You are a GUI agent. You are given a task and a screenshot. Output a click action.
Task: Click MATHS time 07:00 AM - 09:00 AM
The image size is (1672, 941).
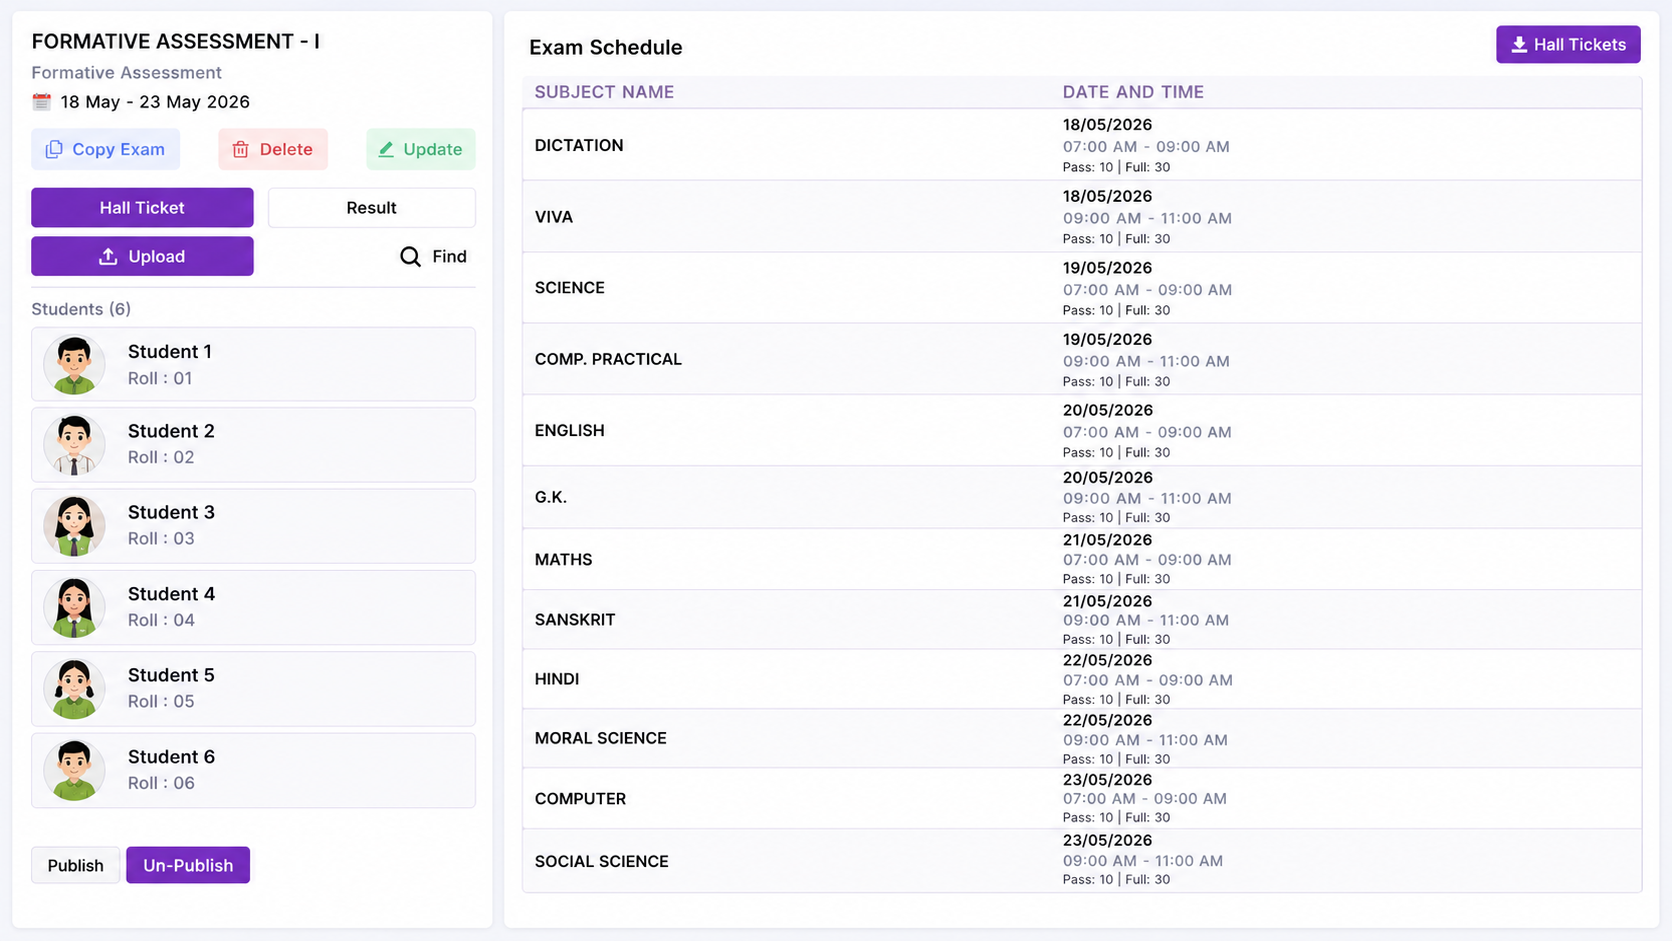pyautogui.click(x=1147, y=560)
